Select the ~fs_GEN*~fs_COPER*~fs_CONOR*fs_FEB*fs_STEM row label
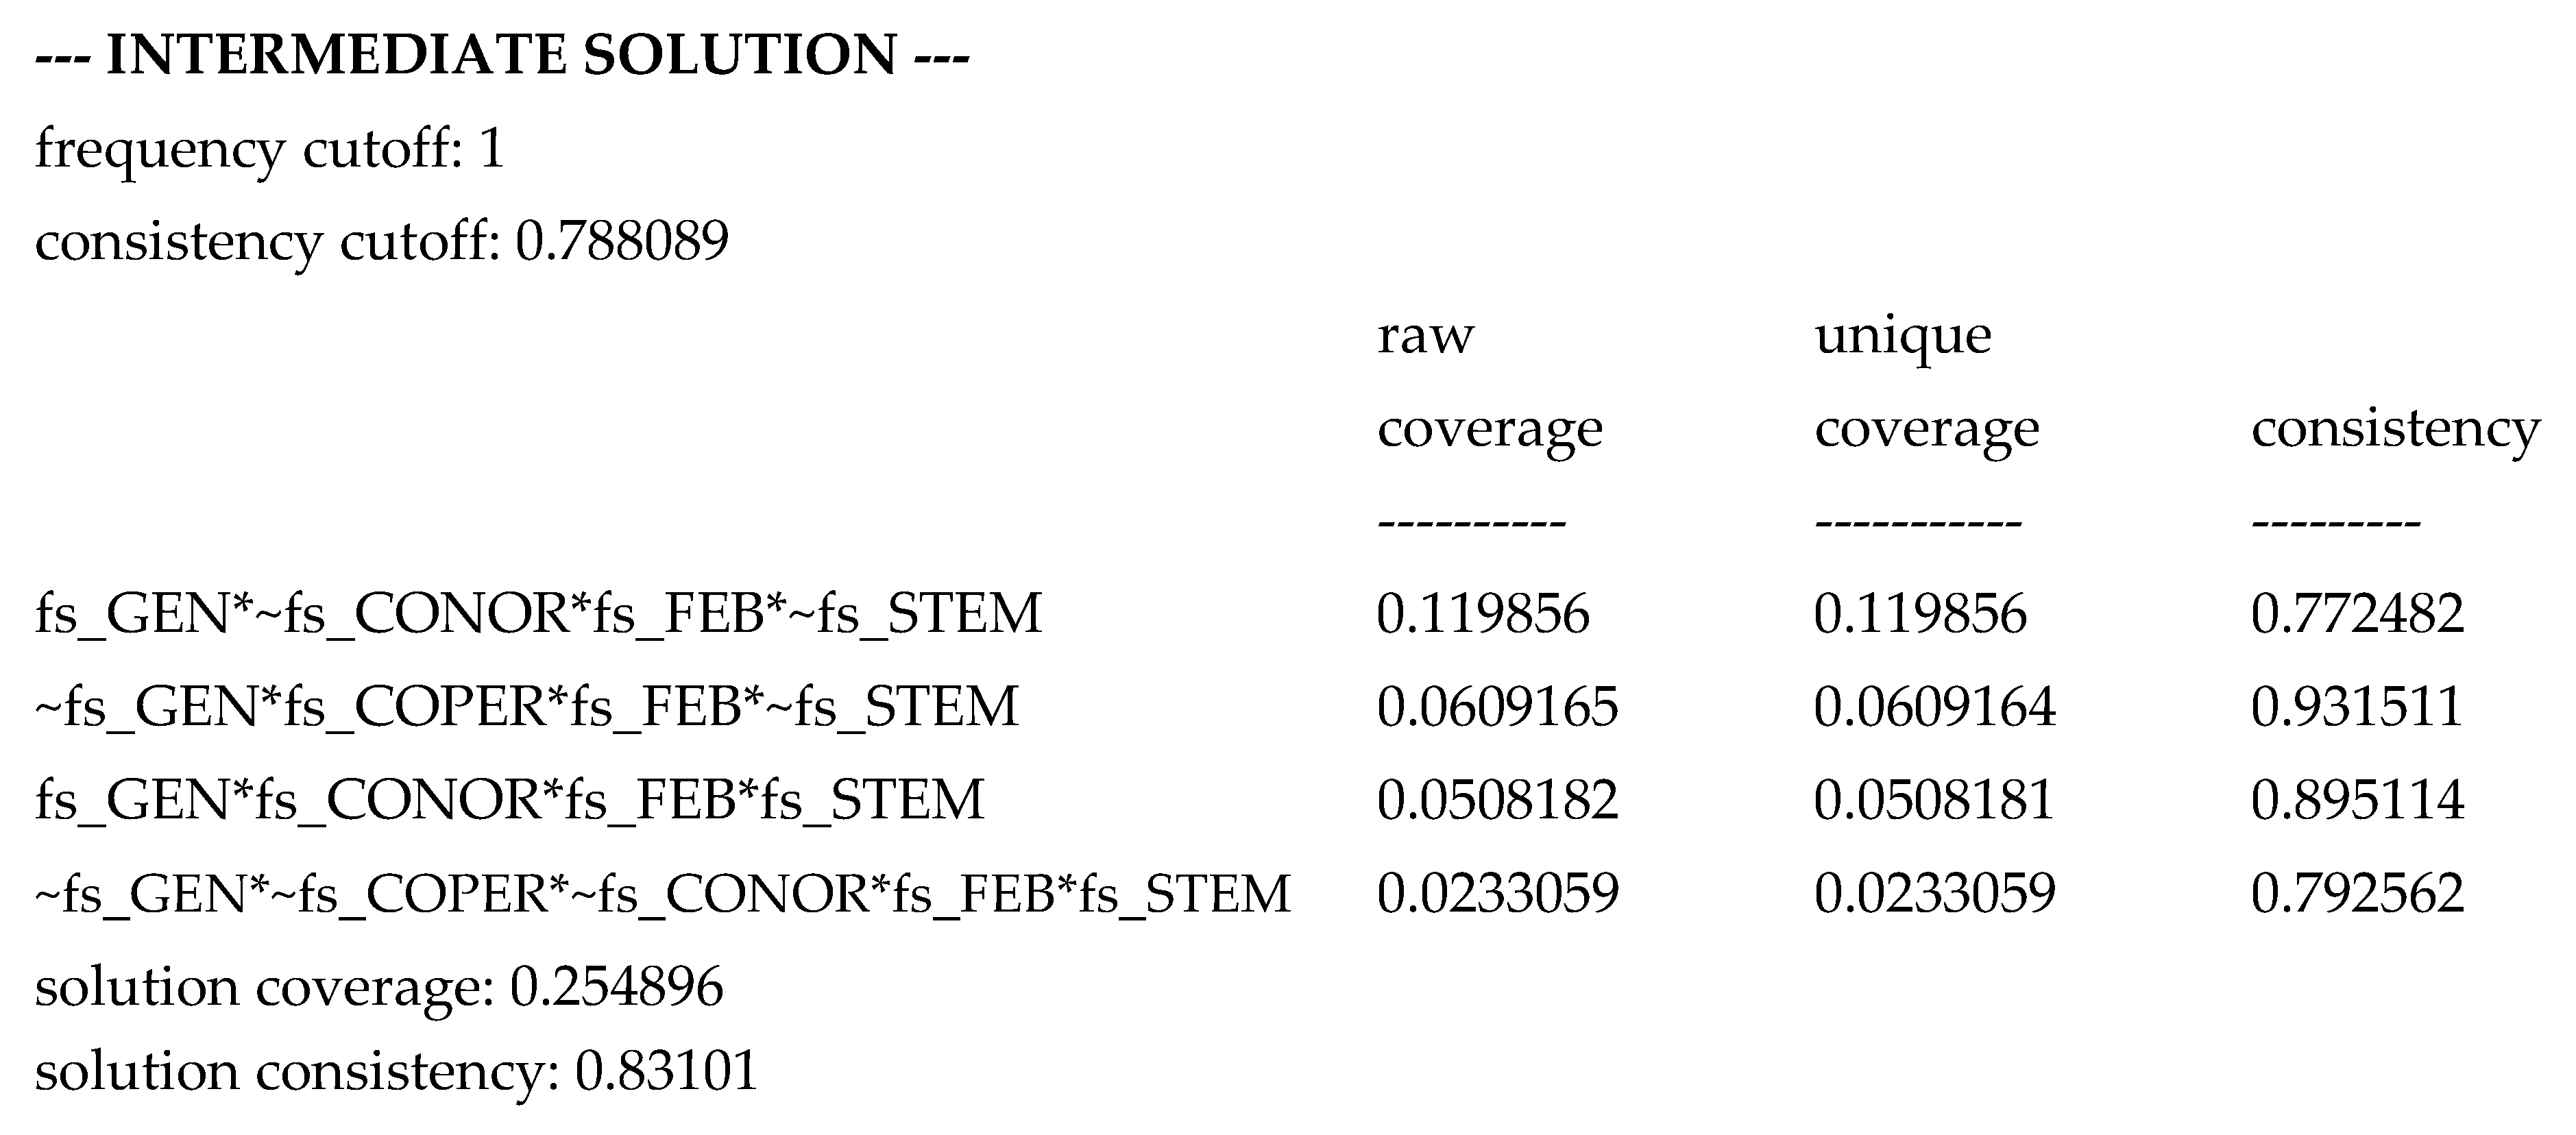The image size is (2576, 1135). tap(663, 893)
